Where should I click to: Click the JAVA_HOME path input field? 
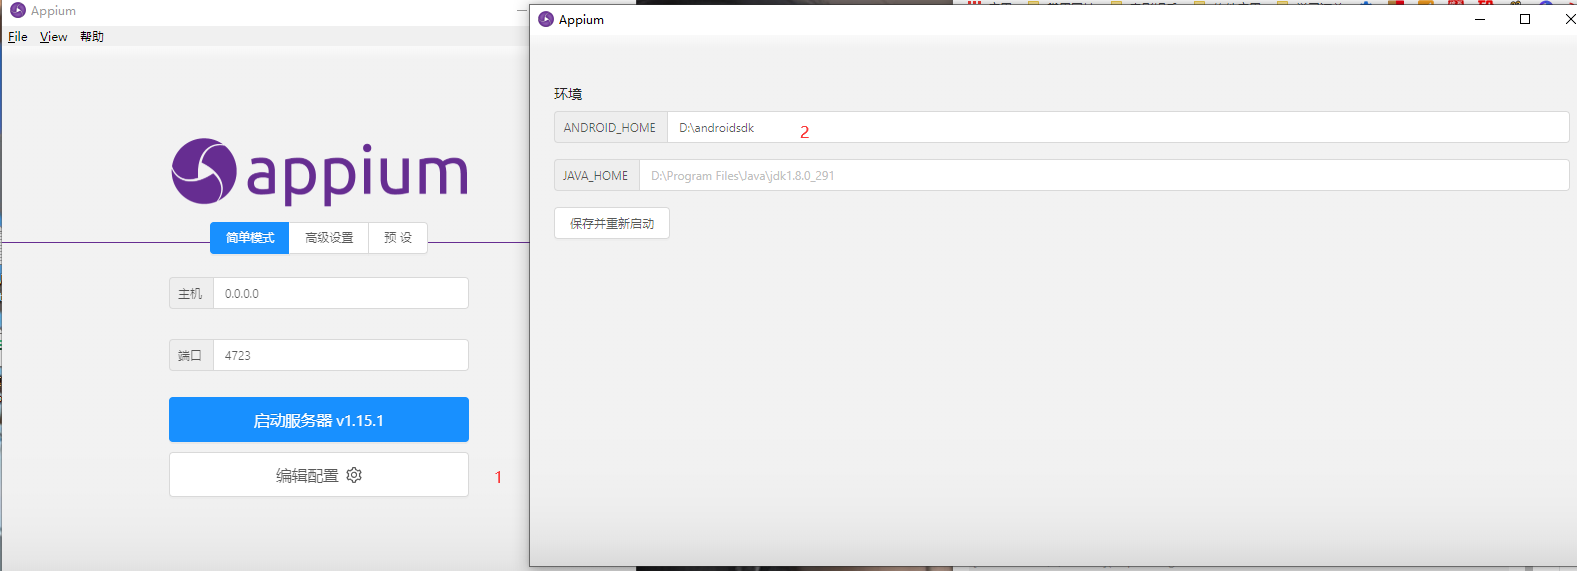[1104, 176]
